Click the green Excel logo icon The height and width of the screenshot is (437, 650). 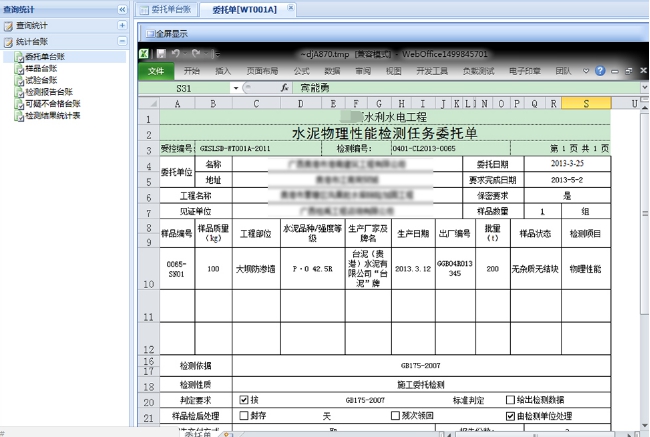(x=146, y=52)
